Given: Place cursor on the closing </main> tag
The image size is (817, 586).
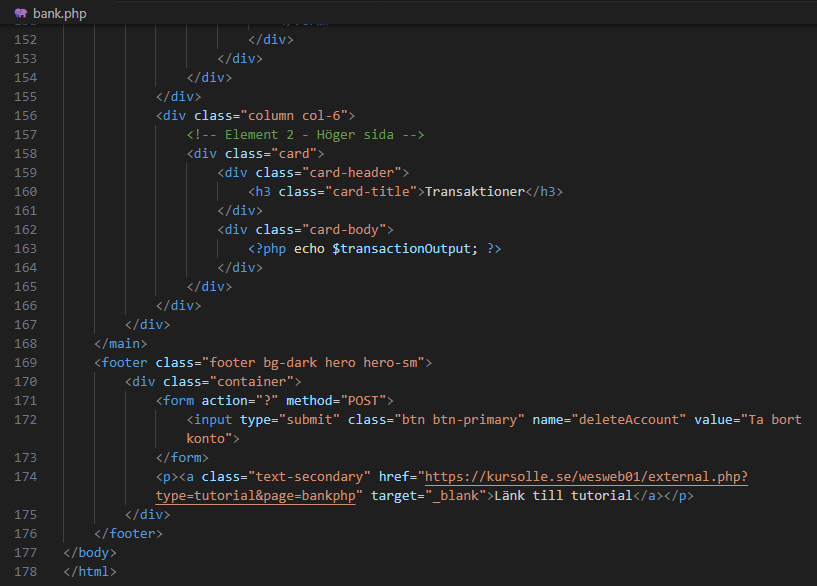Looking at the screenshot, I should coord(121,344).
